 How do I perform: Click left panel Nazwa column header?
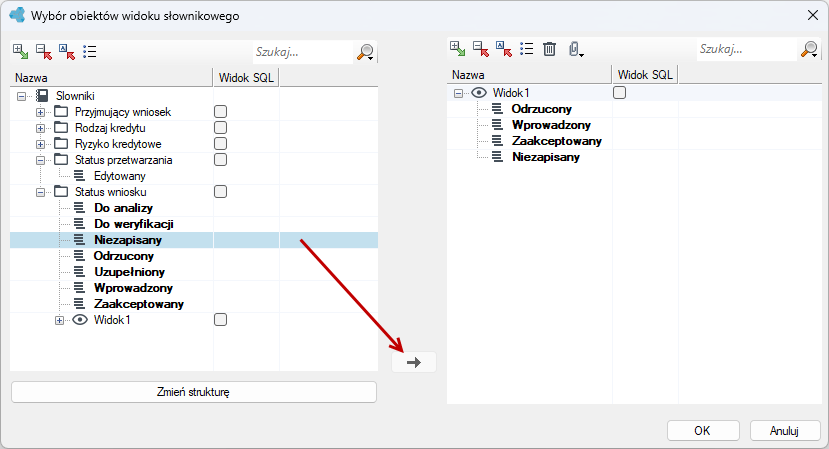click(111, 78)
